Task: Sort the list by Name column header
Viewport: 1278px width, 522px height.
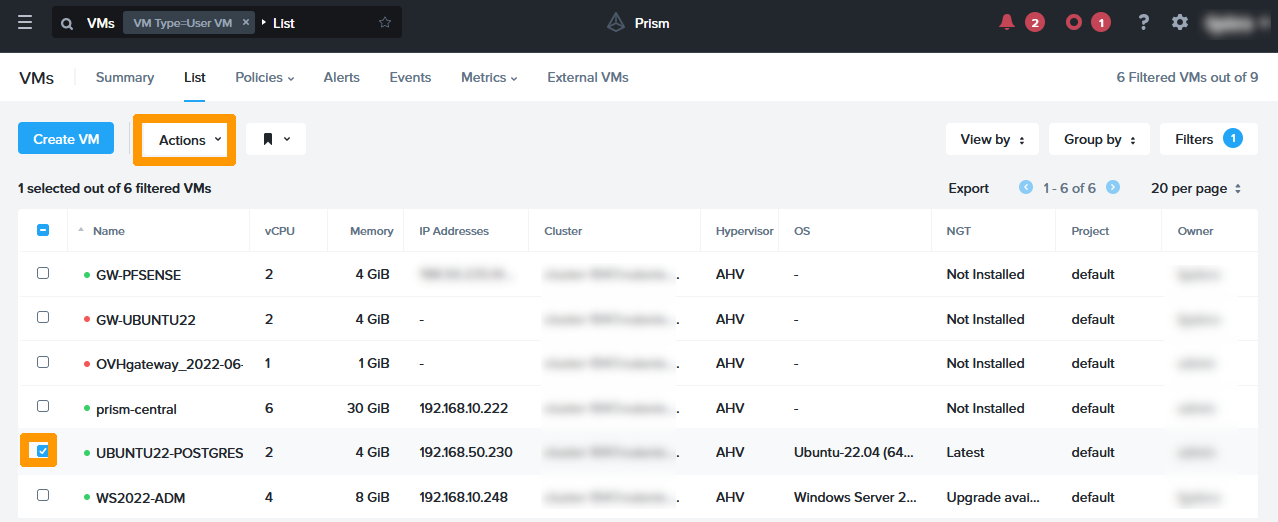Action: point(108,231)
